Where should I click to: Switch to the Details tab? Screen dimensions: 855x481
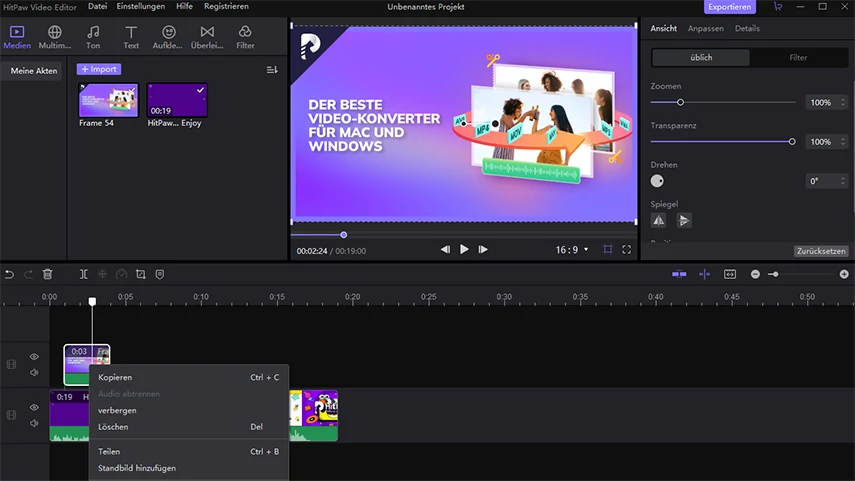747,28
